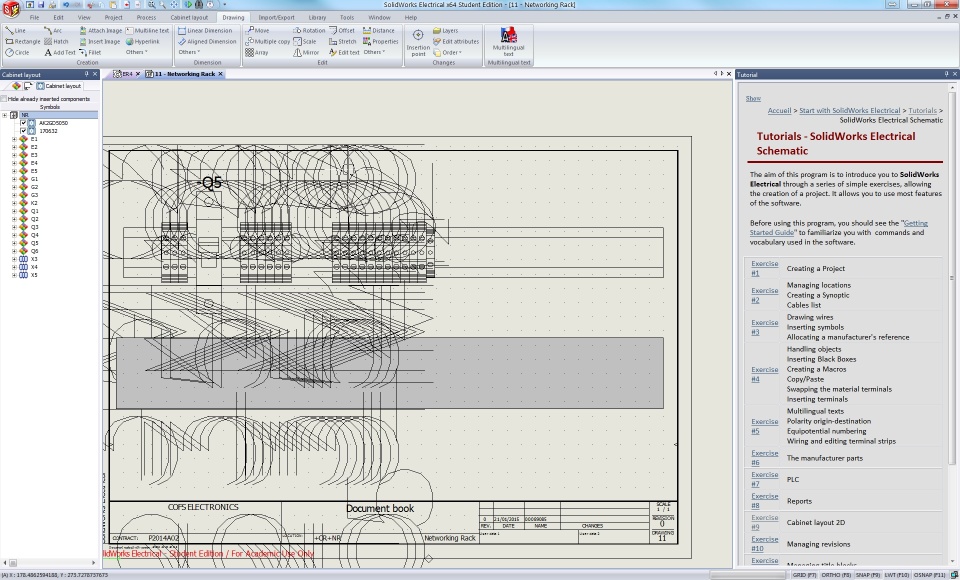960x580 pixels.
Task: Open the Library ribbon tab
Action: pyautogui.click(x=317, y=18)
